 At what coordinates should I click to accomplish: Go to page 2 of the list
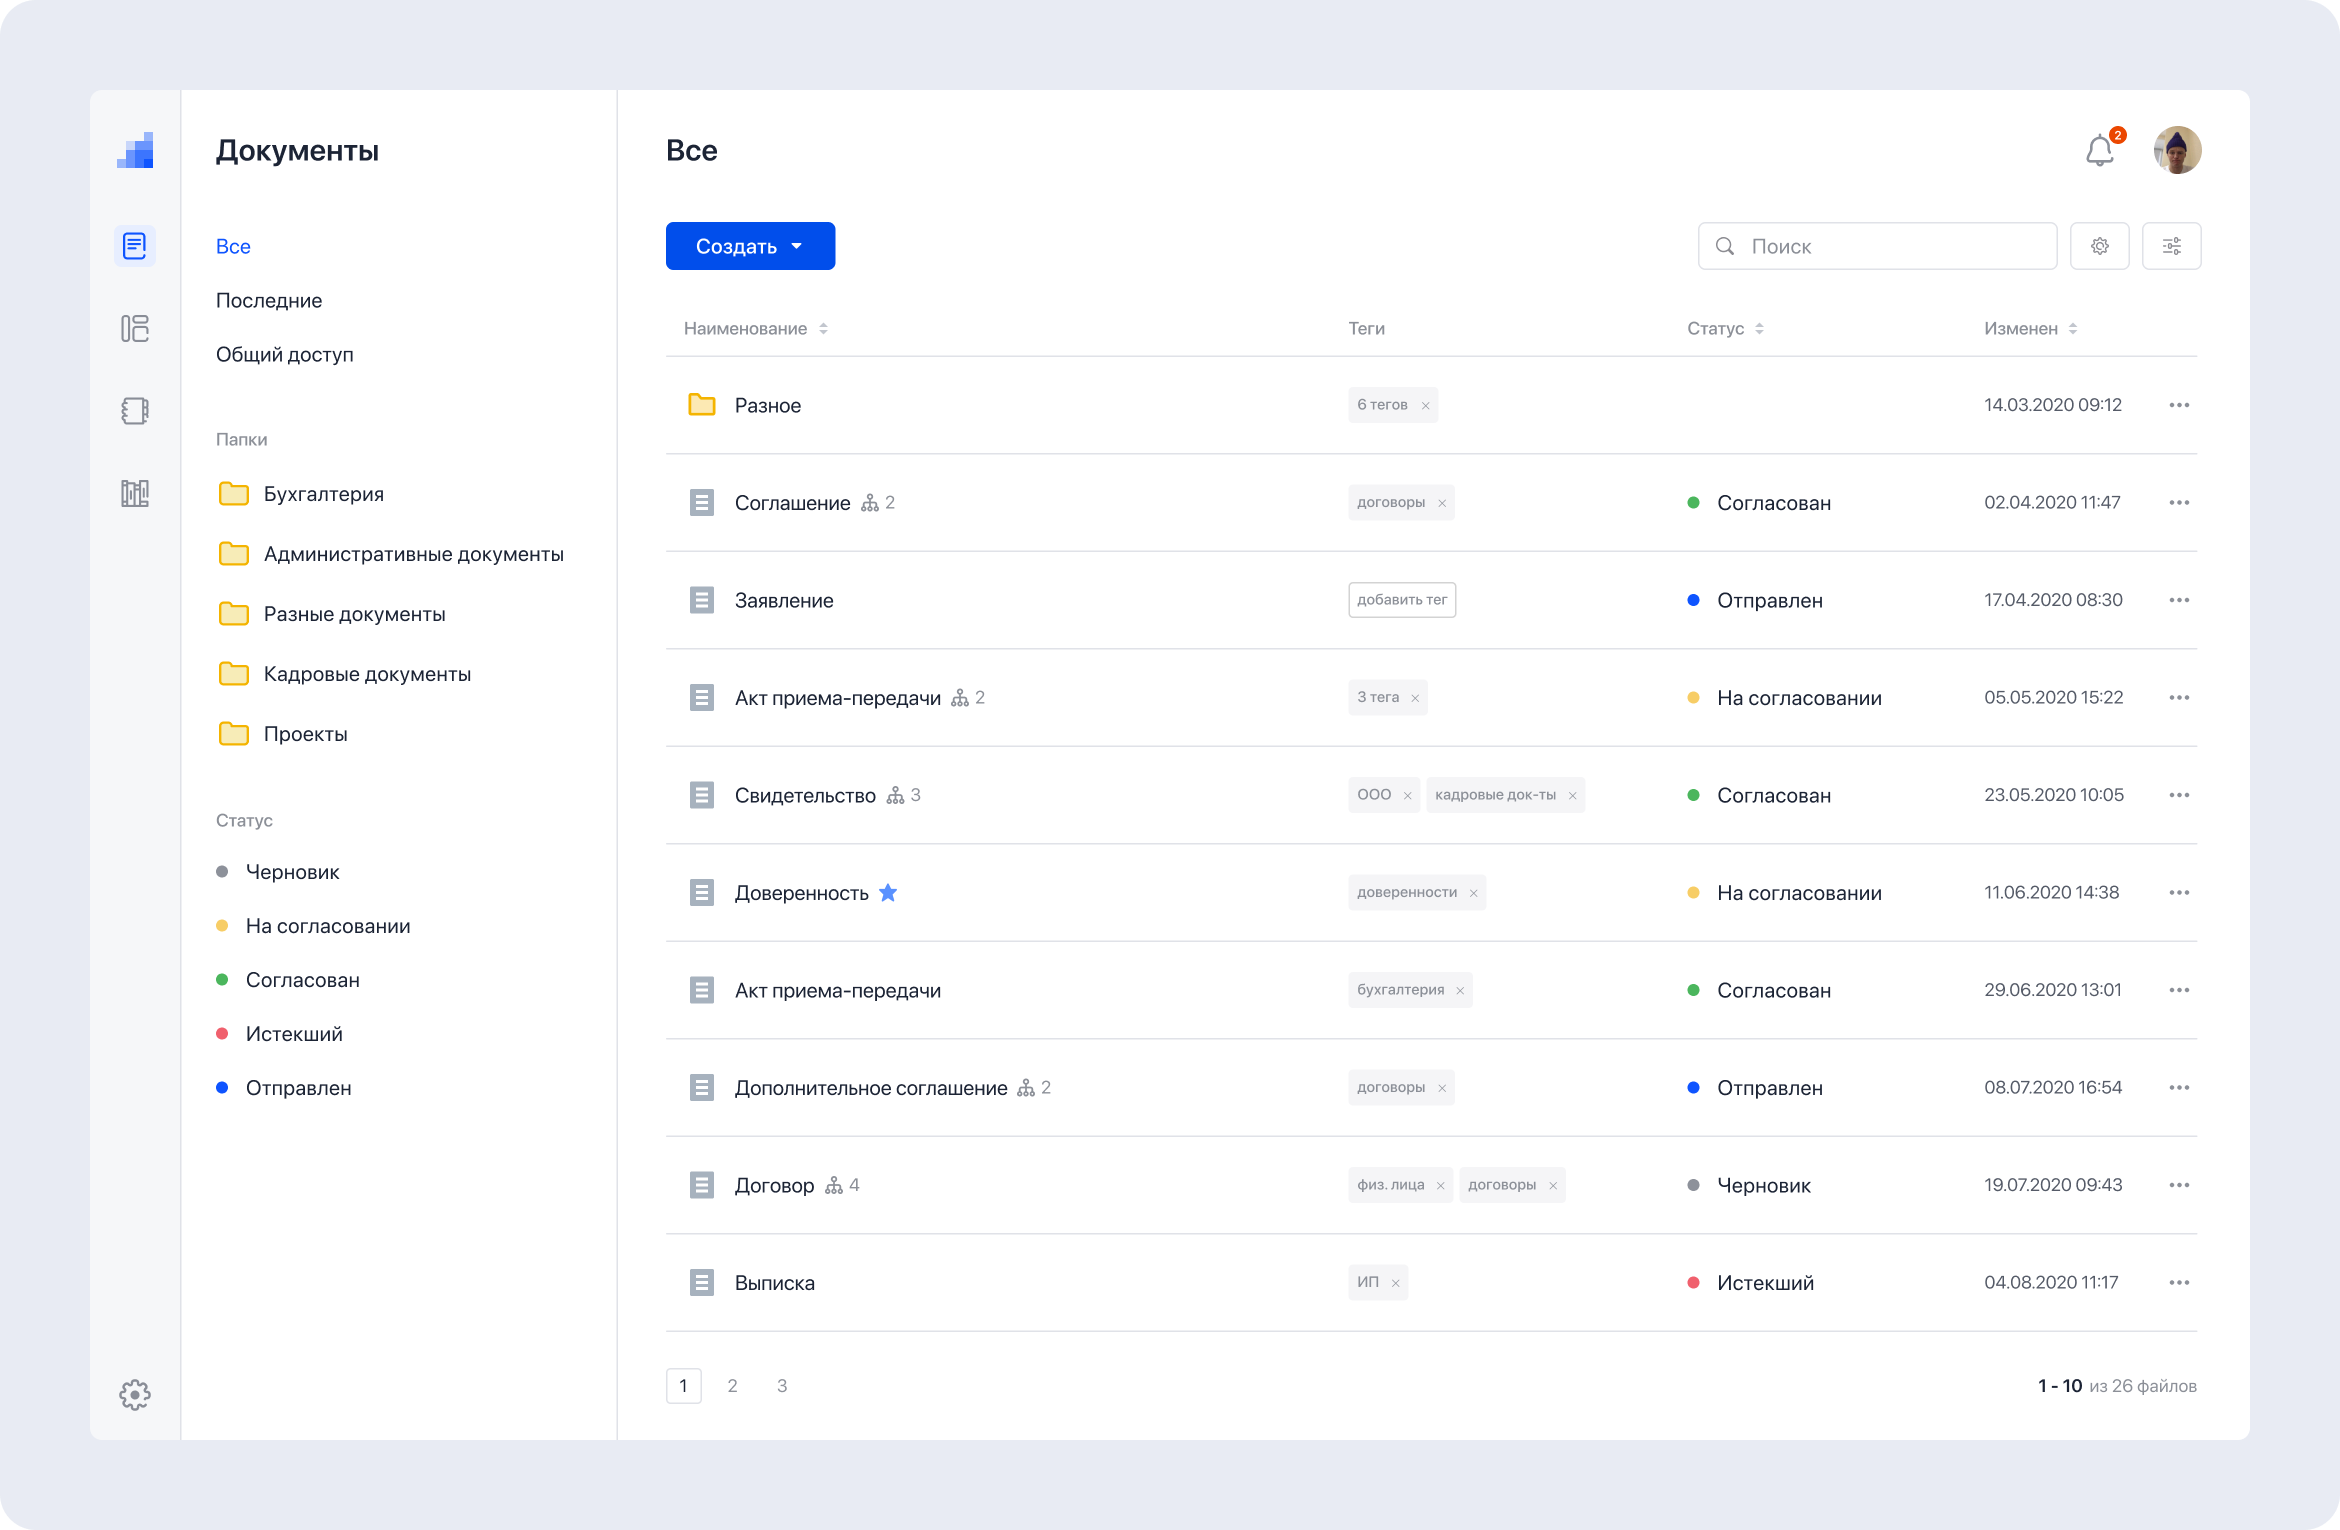[733, 1386]
